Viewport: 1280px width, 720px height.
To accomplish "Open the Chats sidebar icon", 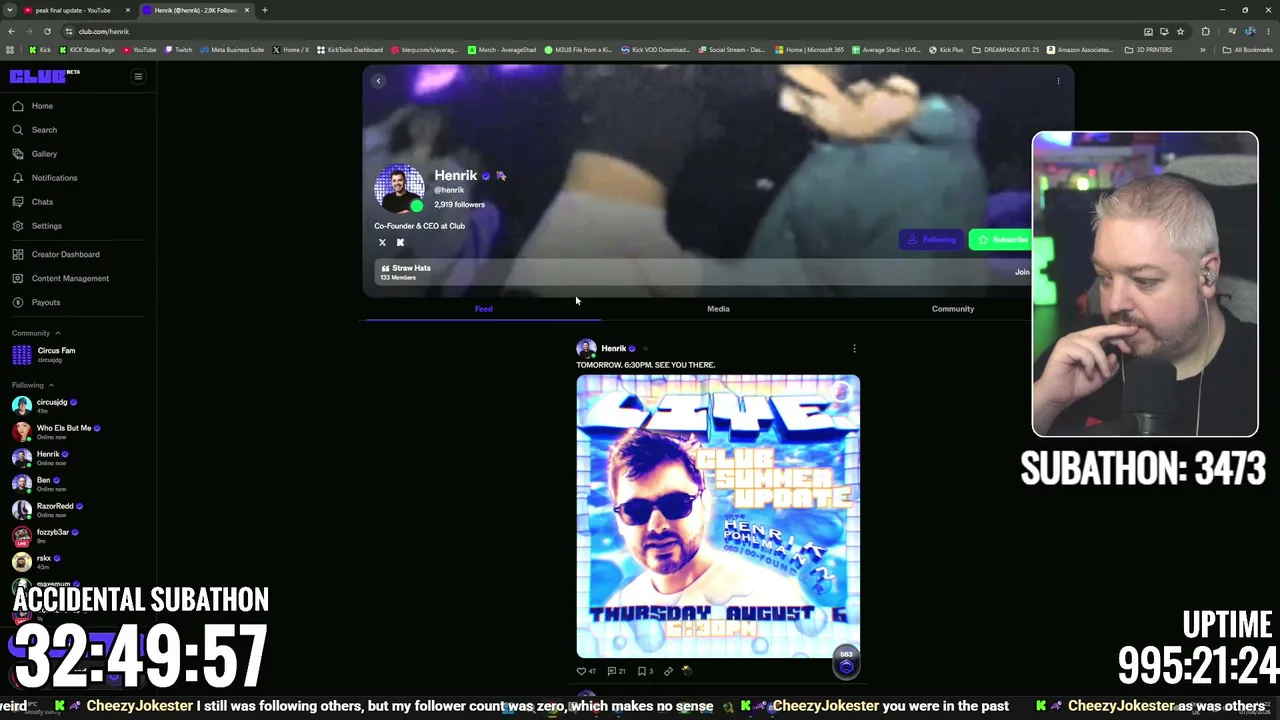I will click(18, 202).
